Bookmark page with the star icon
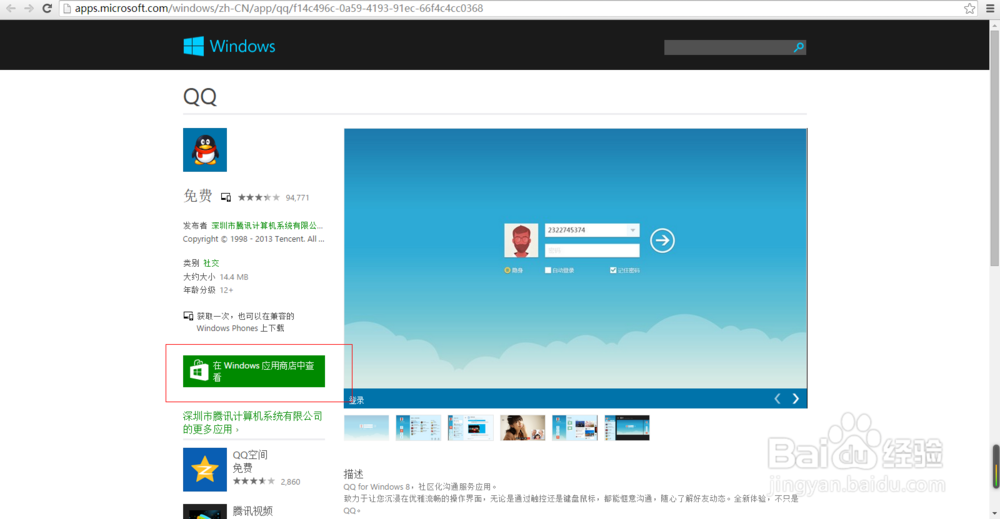The height and width of the screenshot is (519, 1000). pos(969,8)
